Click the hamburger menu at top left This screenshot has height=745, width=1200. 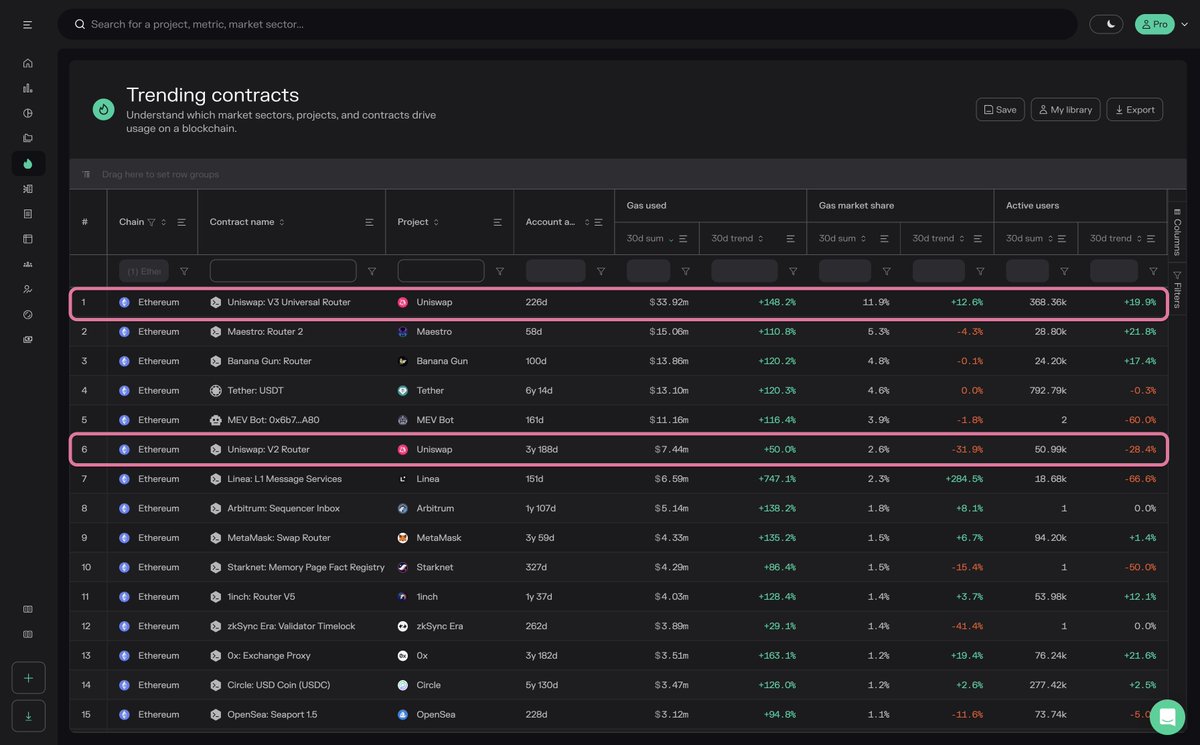coord(26,23)
